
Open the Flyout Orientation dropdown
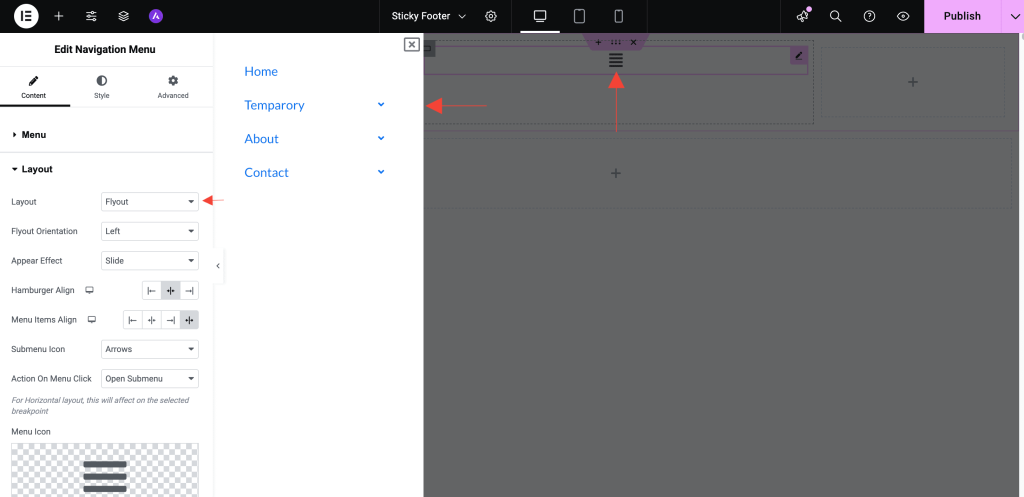[x=150, y=231]
